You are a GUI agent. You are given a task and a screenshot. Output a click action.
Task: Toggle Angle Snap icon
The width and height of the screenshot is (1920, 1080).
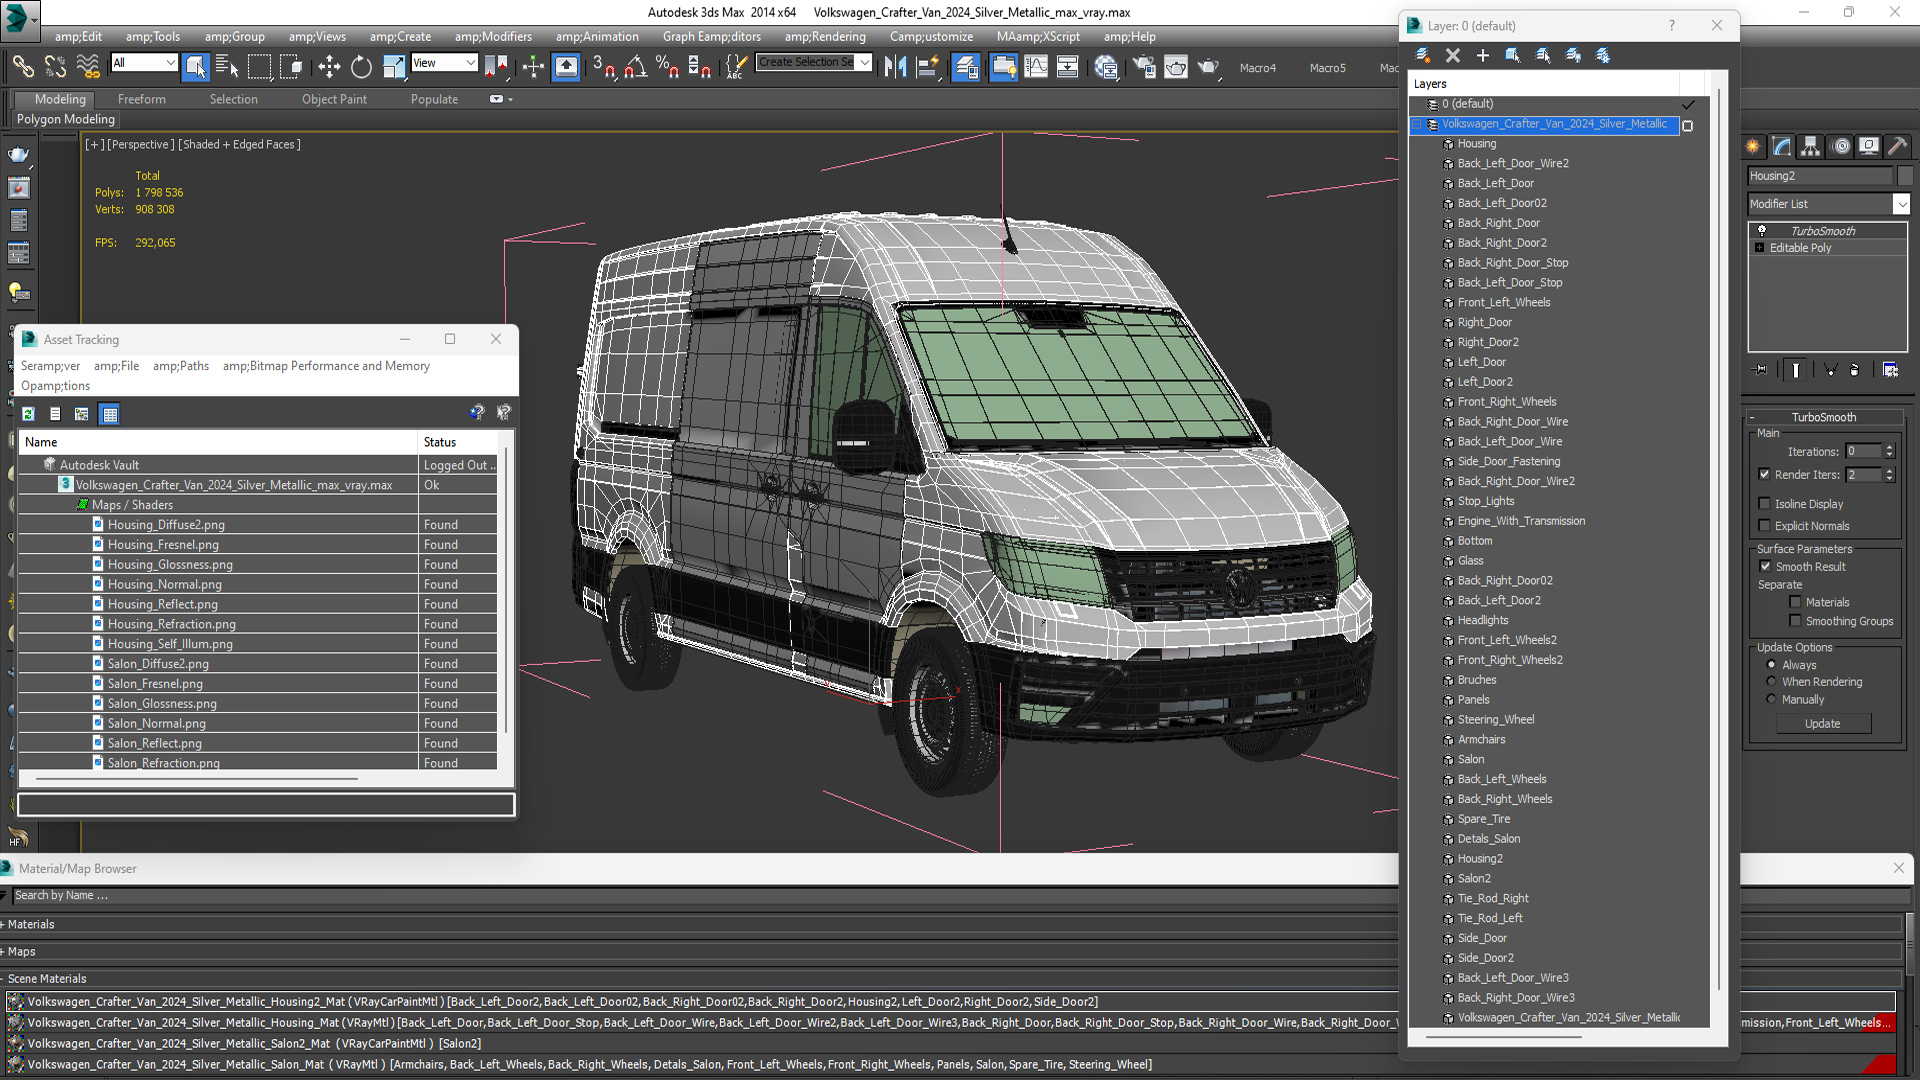coord(635,67)
